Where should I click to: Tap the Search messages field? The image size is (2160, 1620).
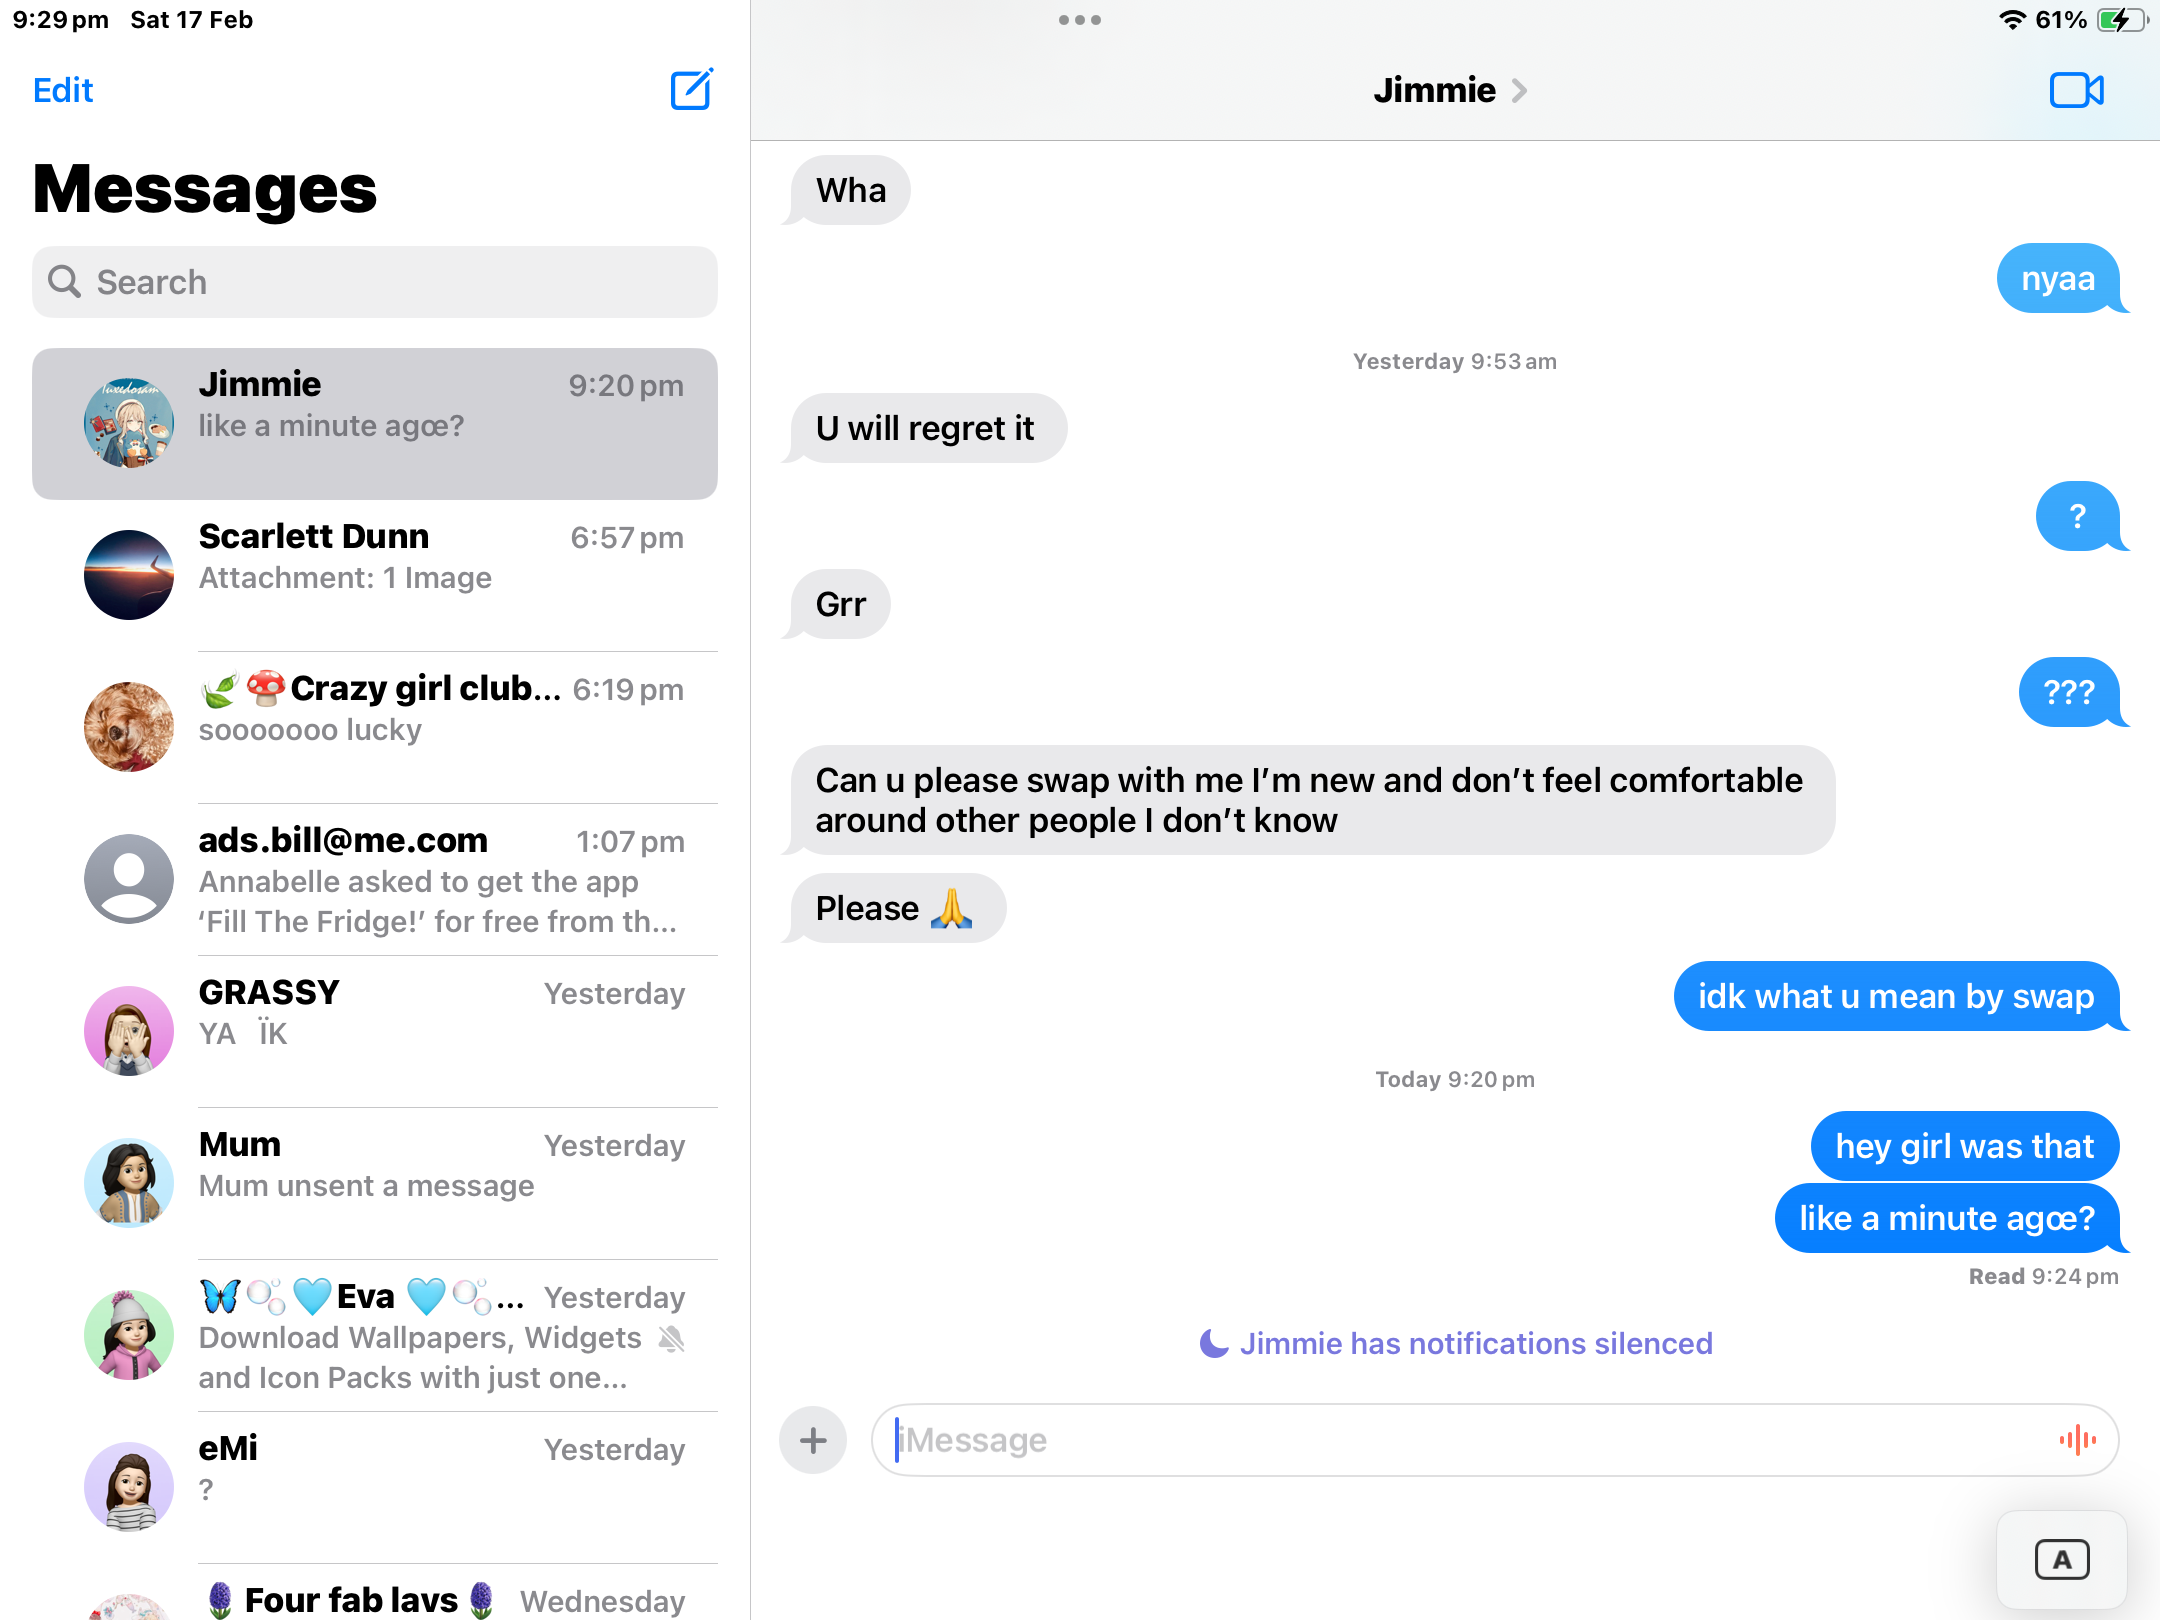(x=375, y=282)
